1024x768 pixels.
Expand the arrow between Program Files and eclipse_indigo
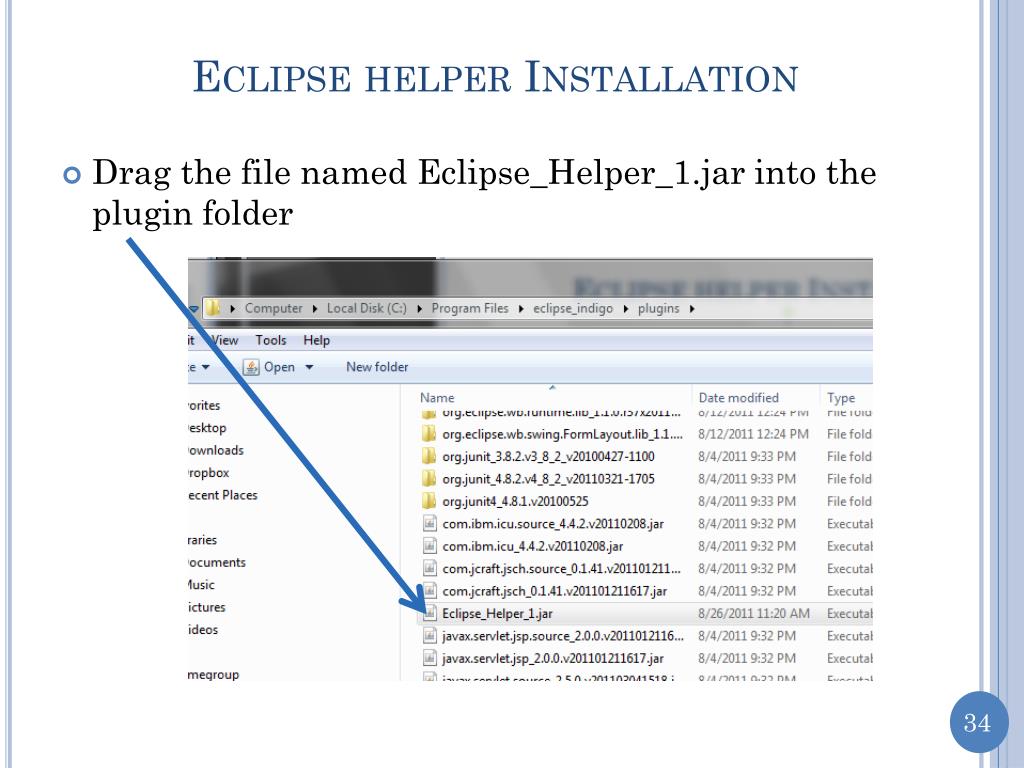click(x=520, y=308)
